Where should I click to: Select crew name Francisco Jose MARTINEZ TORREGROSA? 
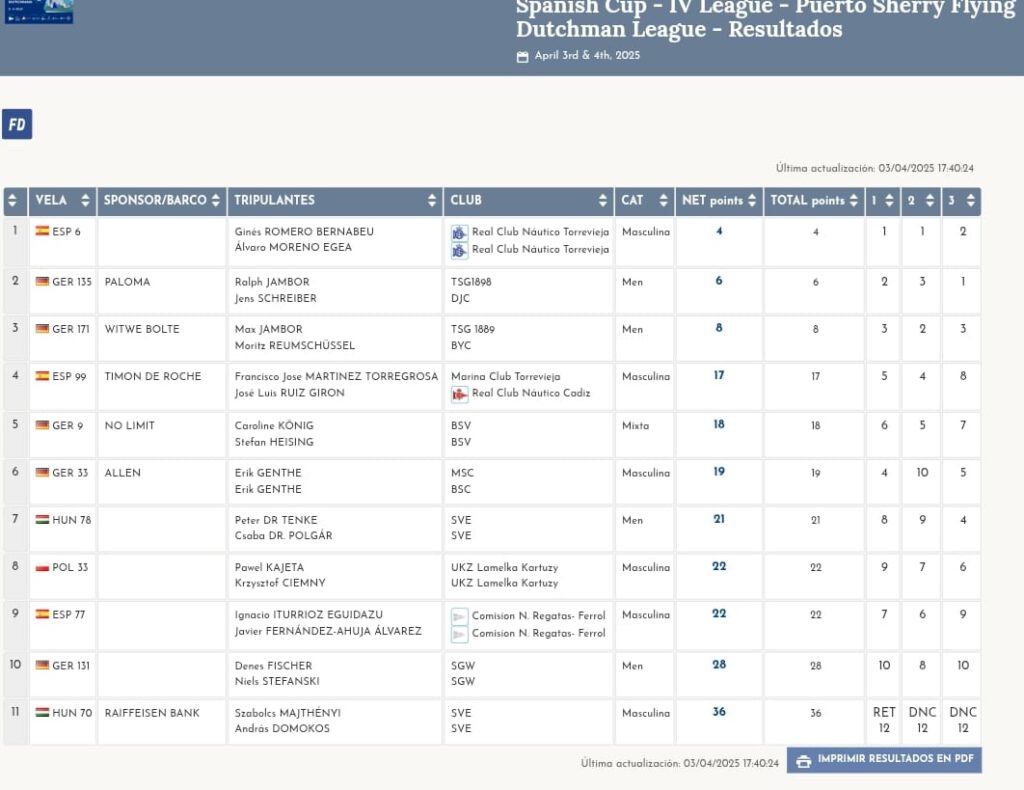pyautogui.click(x=336, y=377)
